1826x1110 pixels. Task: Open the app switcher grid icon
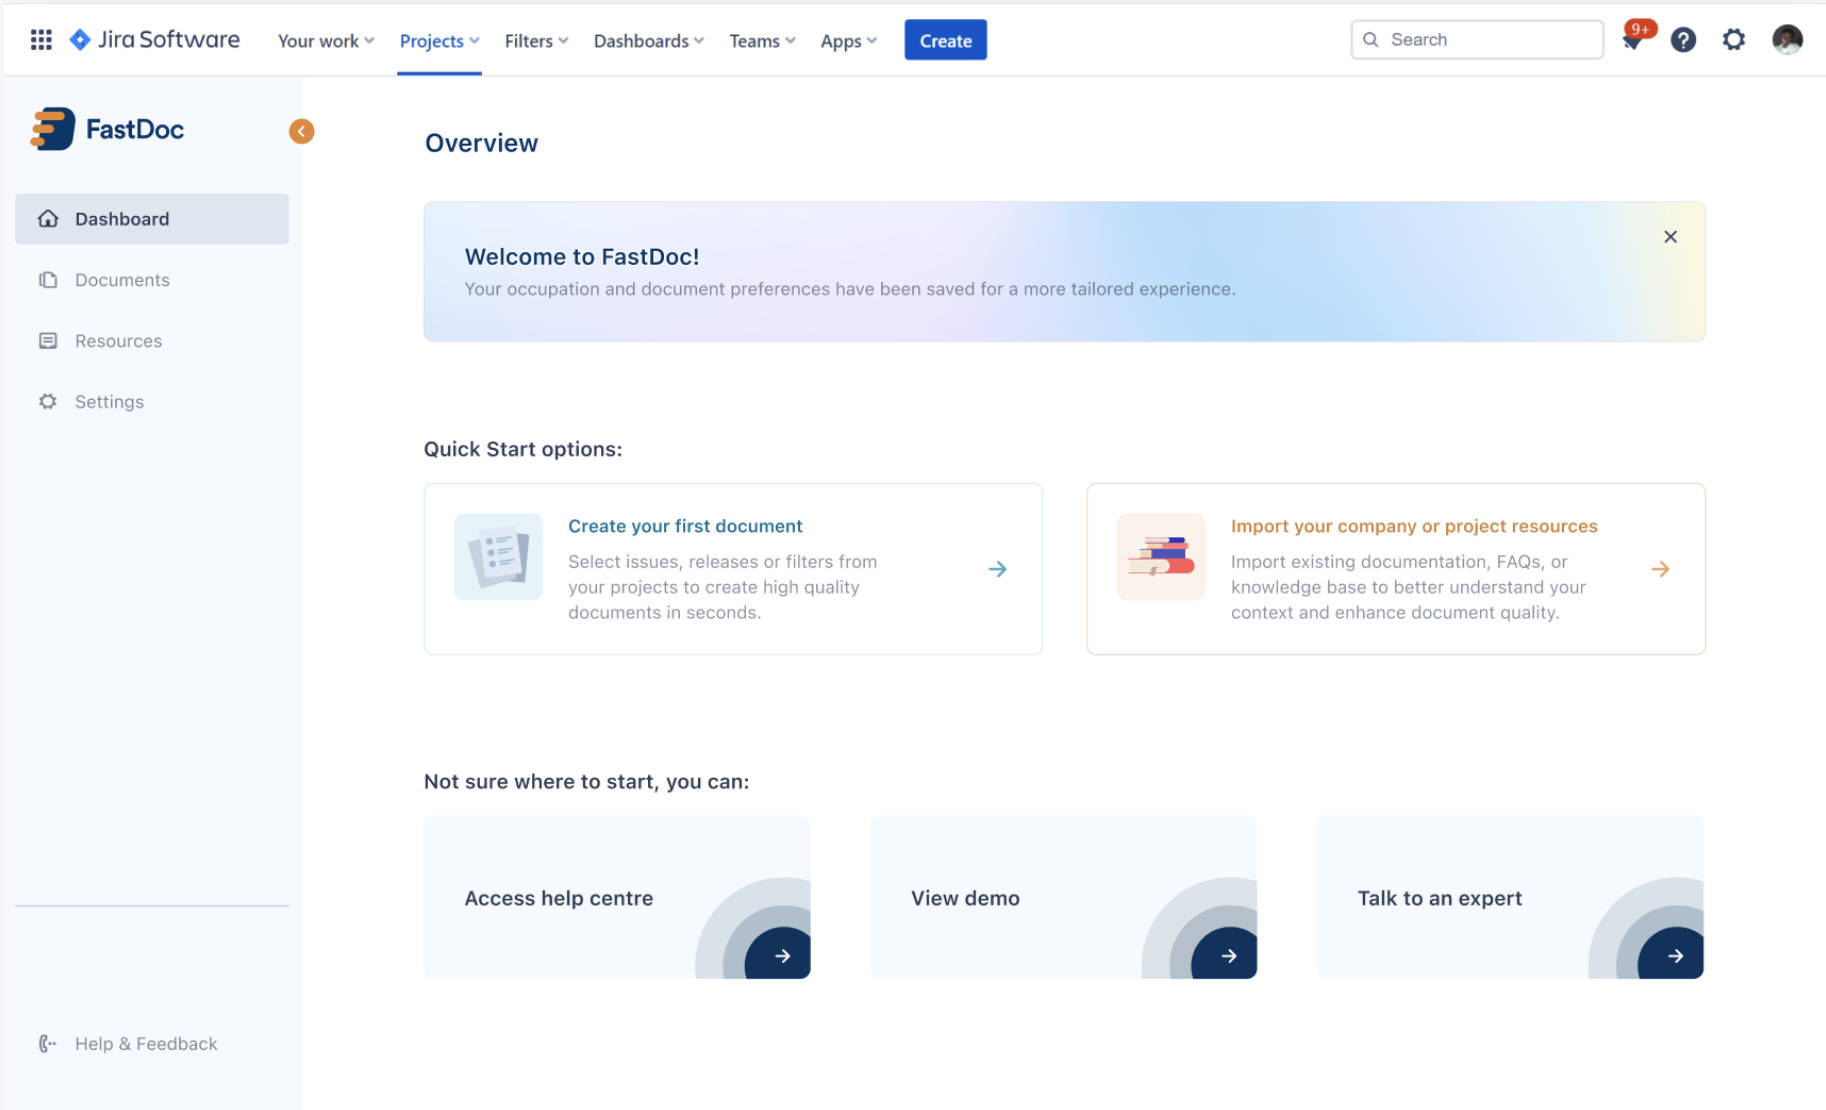[41, 40]
